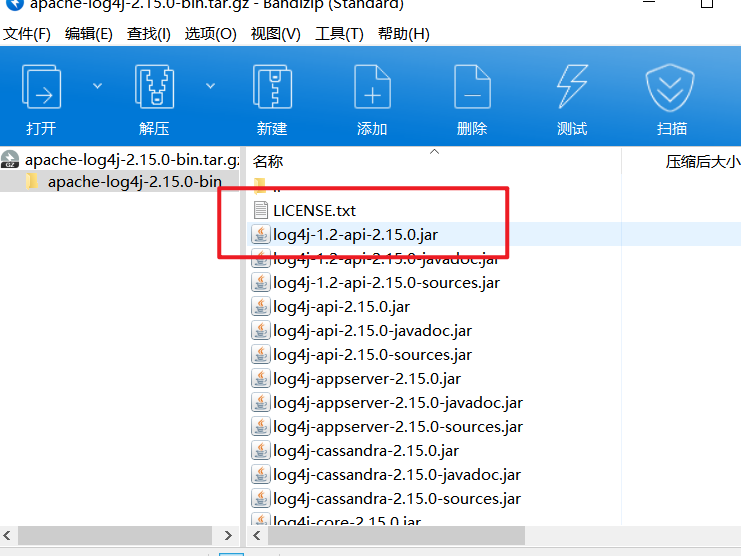Open the 选项(O) menu
This screenshot has width=741, height=556.
tap(210, 34)
